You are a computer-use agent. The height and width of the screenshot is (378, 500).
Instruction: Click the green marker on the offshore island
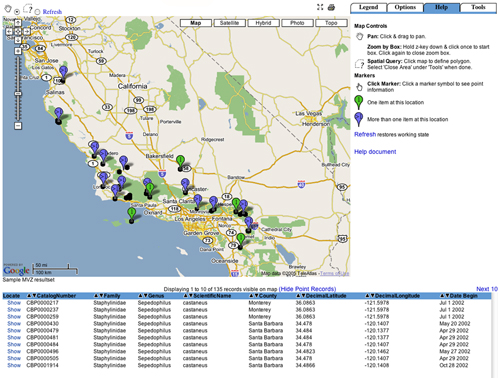(x=132, y=214)
